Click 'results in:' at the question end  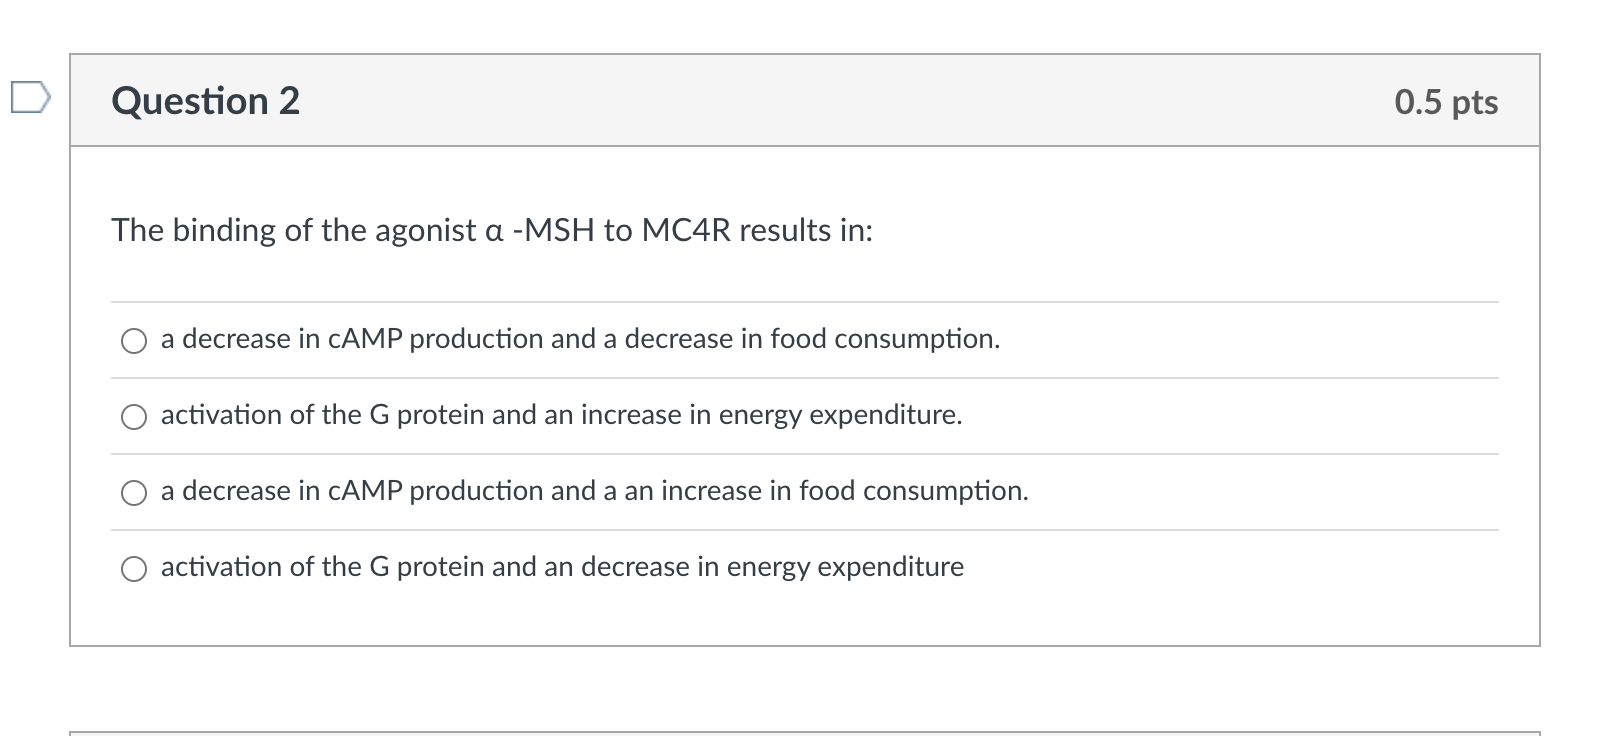pyautogui.click(x=806, y=231)
